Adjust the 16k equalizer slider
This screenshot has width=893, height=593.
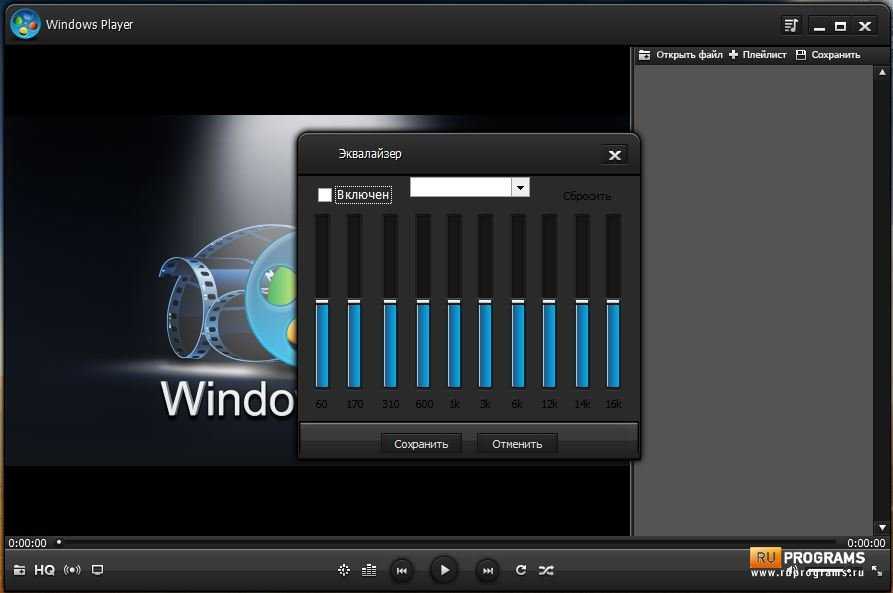[x=613, y=301]
